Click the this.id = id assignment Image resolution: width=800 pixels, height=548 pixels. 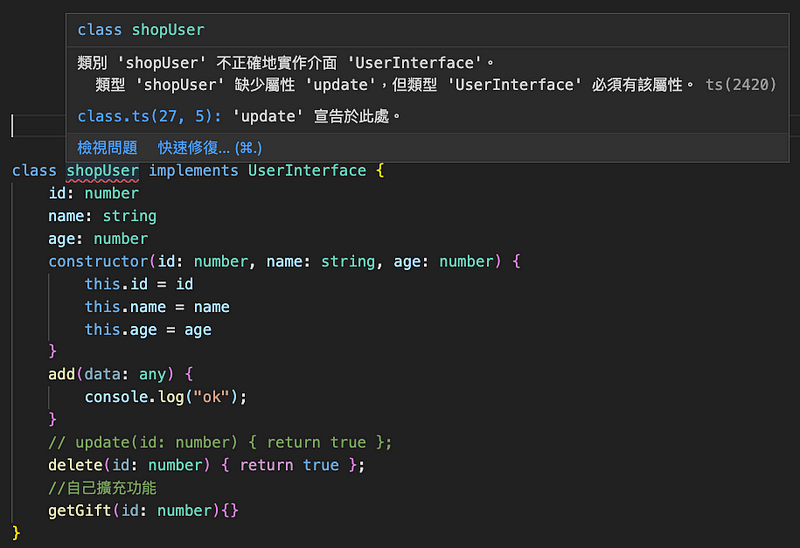(139, 284)
